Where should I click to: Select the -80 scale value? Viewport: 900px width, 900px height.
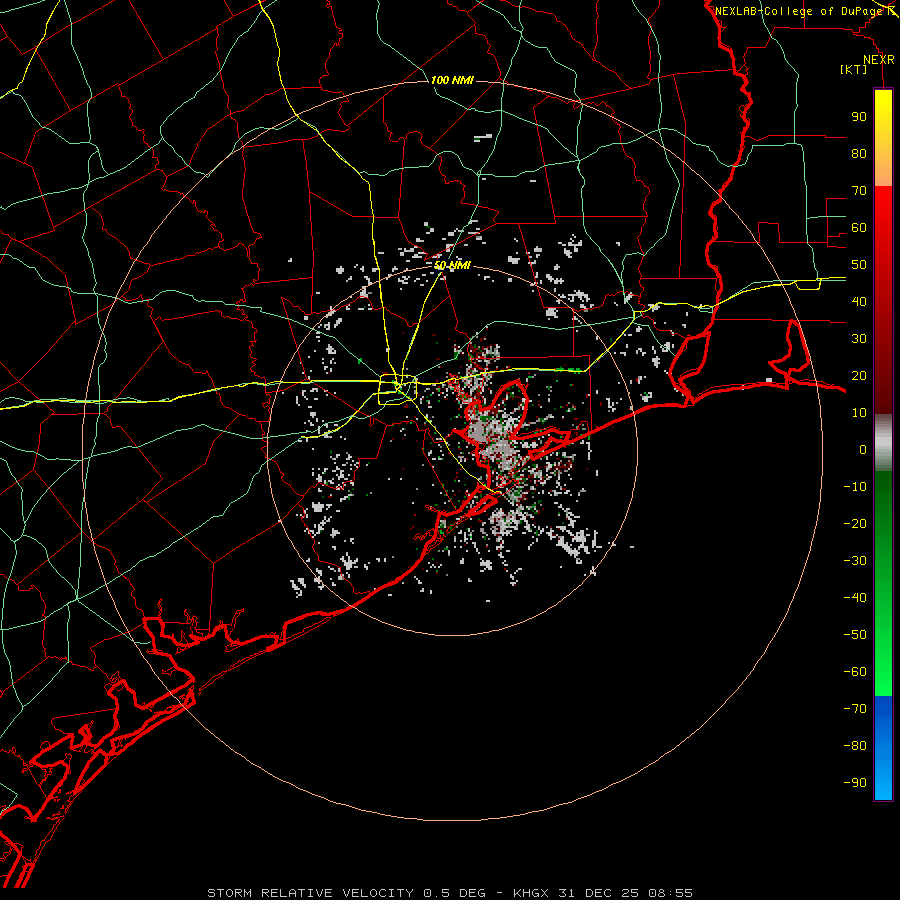click(x=855, y=746)
